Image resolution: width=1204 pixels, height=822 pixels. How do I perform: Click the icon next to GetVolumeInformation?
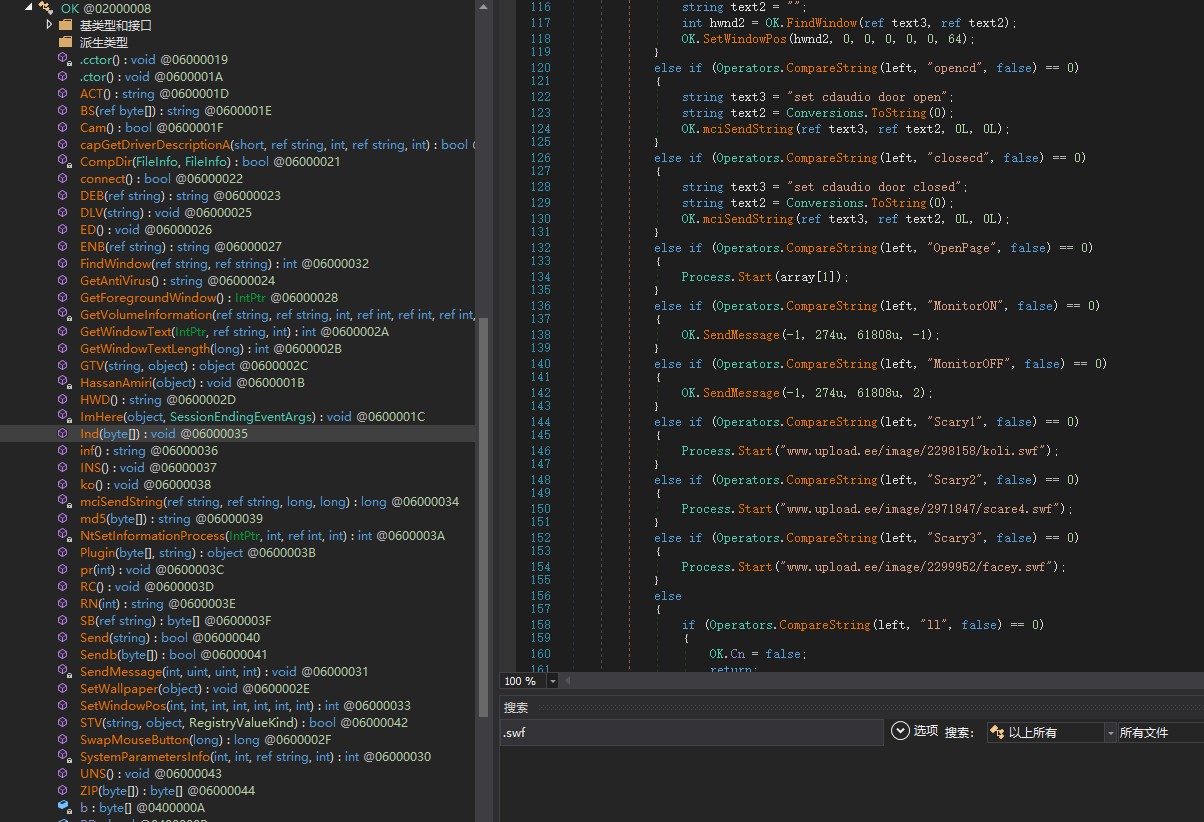click(x=64, y=314)
